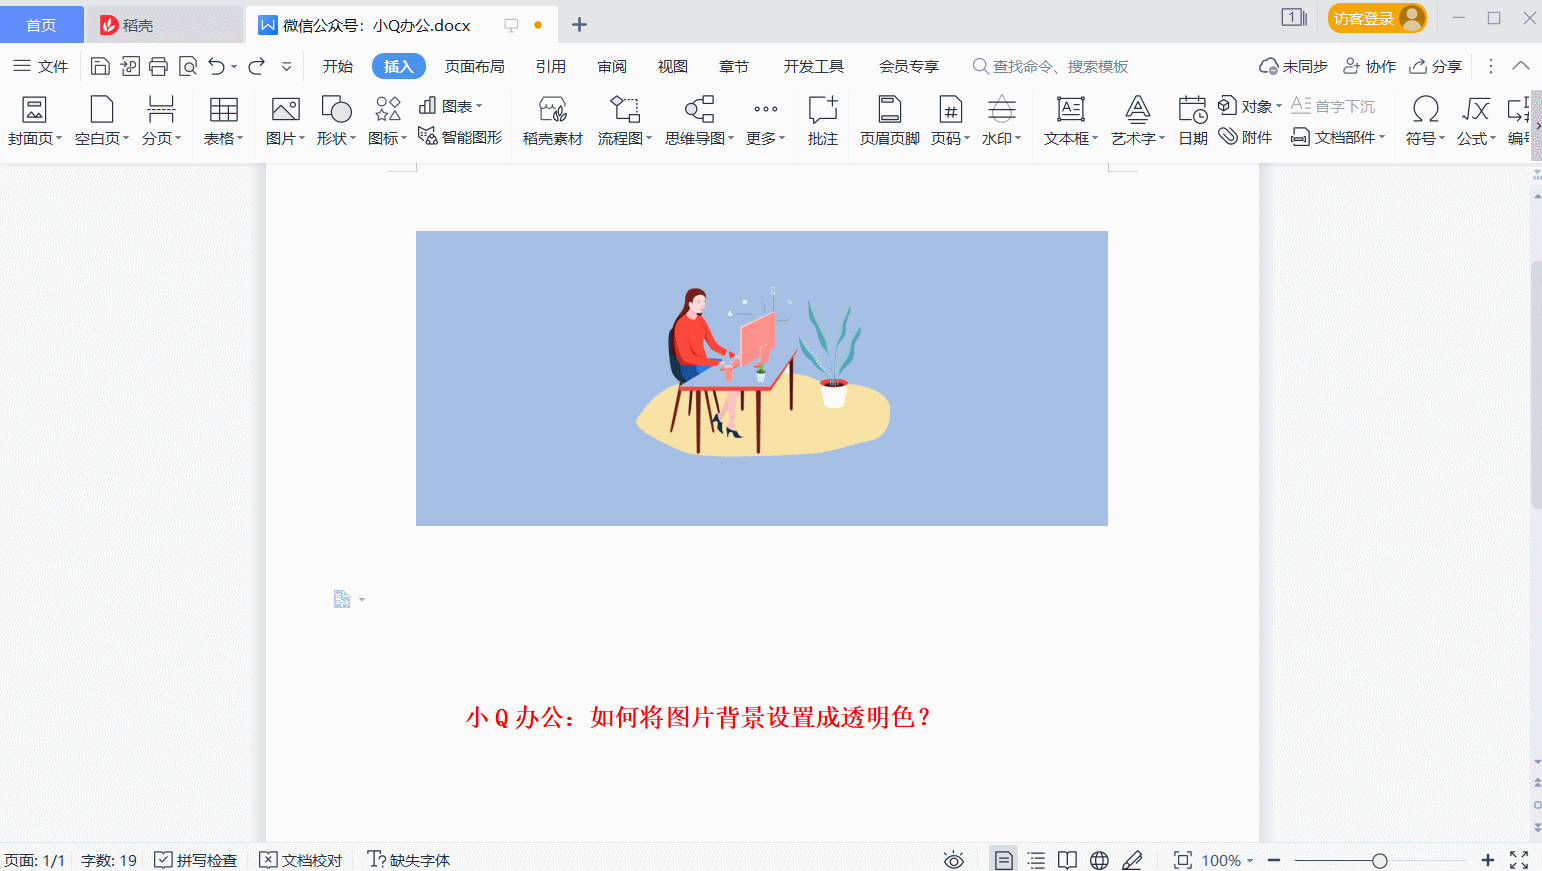Screen dimensions: 1542x871
Task: Open the 艺术字 WordArt dropdown
Action: click(x=1137, y=120)
